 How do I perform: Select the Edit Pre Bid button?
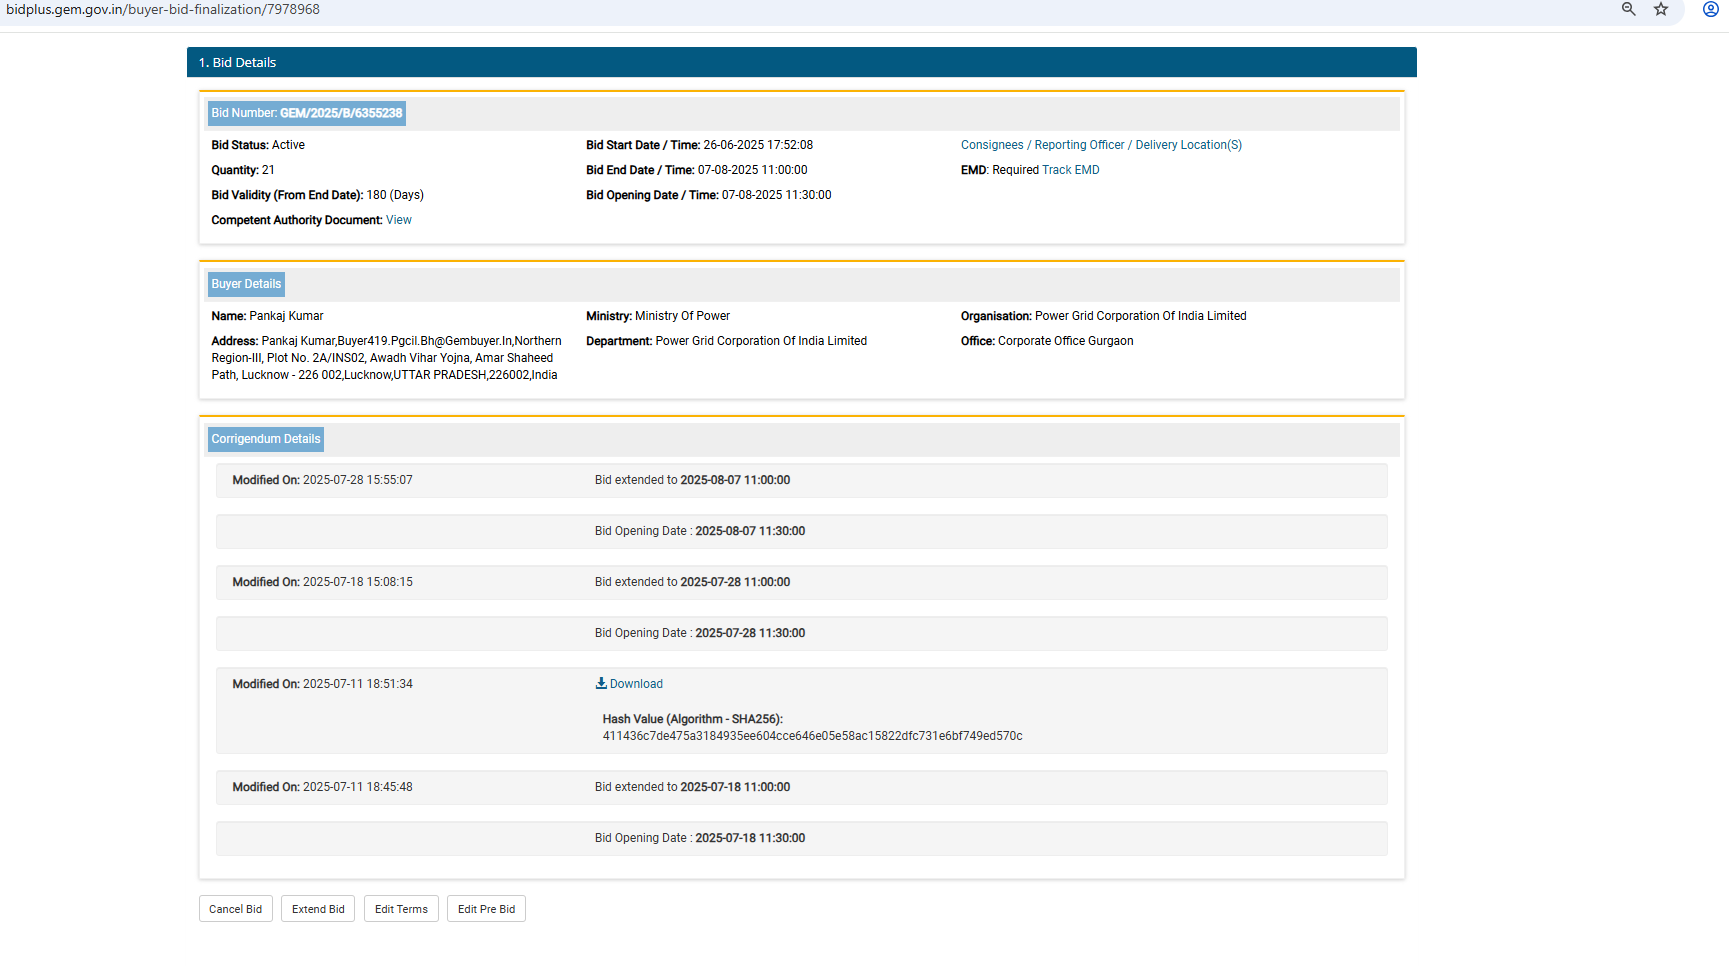[x=486, y=909]
